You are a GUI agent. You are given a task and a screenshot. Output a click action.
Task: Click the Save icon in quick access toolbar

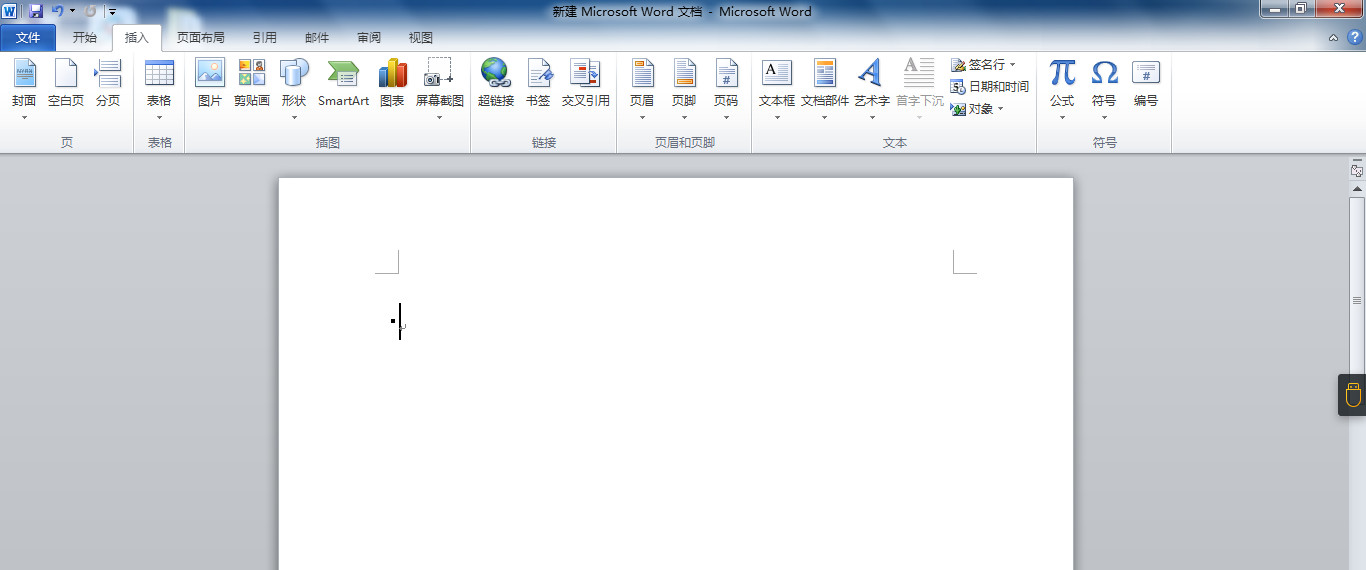pyautogui.click(x=36, y=11)
